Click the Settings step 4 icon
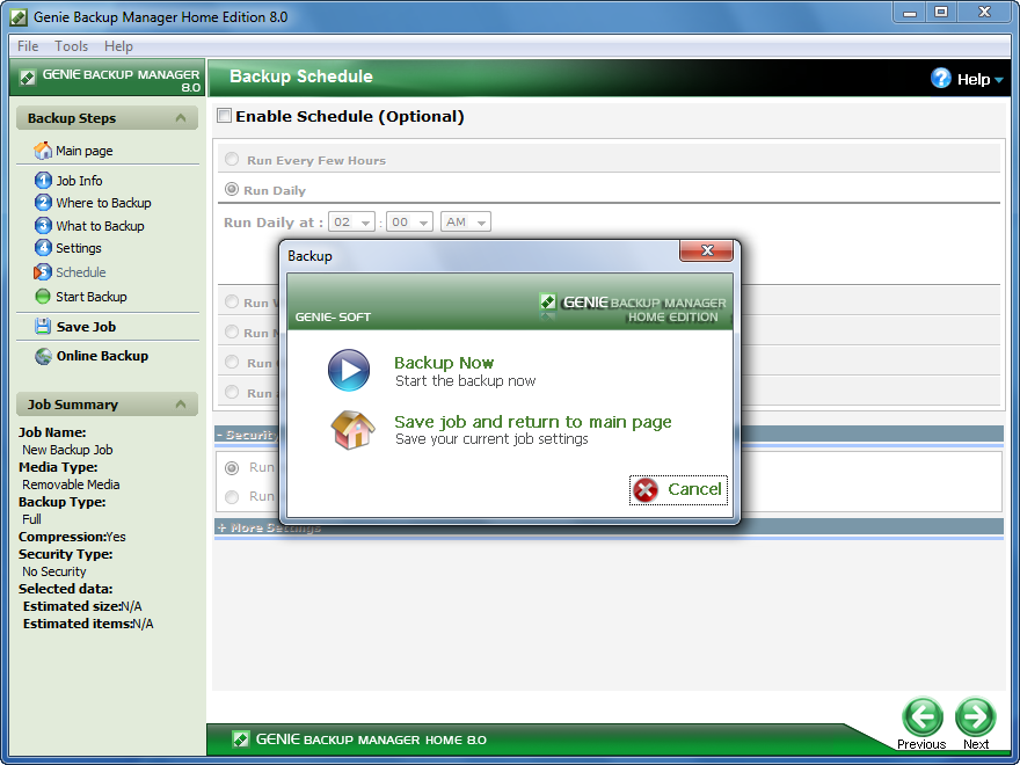The height and width of the screenshot is (765, 1020). [x=43, y=248]
